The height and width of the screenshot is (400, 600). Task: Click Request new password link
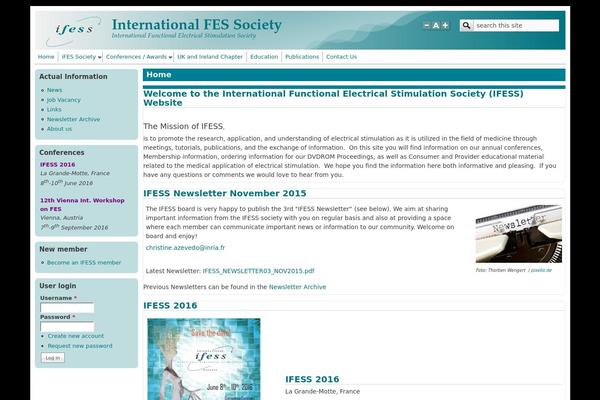[x=80, y=346]
